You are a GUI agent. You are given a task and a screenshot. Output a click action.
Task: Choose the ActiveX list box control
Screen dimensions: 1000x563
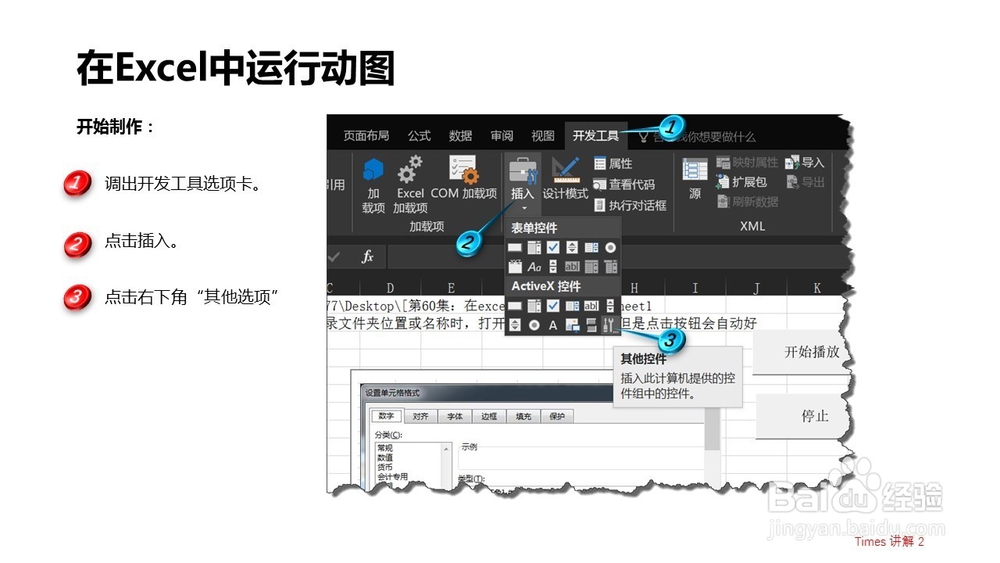click(572, 305)
